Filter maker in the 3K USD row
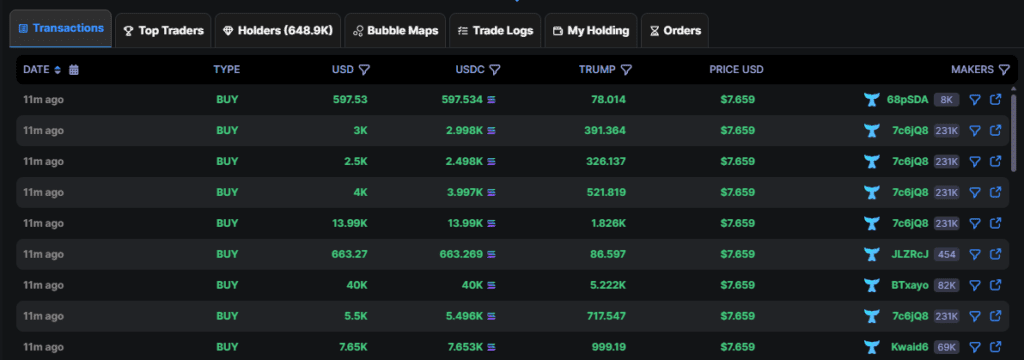This screenshot has width=1024, height=360. tap(975, 131)
